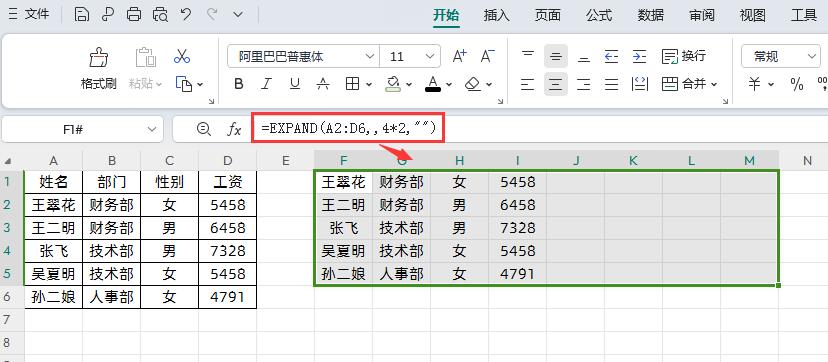Toggle Italic formatting
828x362 pixels.
point(266,84)
